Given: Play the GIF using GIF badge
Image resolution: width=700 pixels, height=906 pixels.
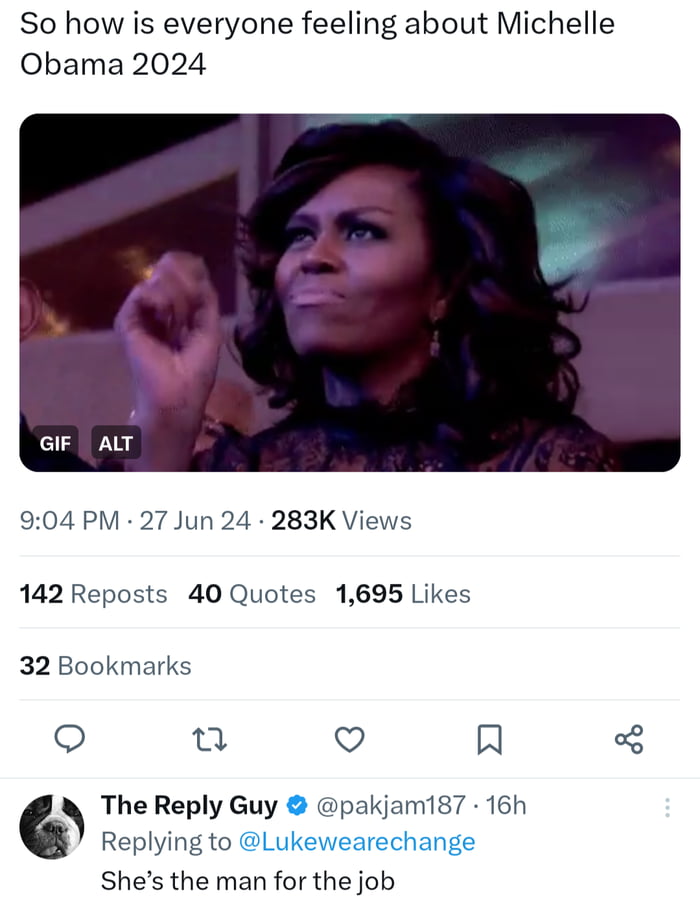Looking at the screenshot, I should [x=55, y=443].
